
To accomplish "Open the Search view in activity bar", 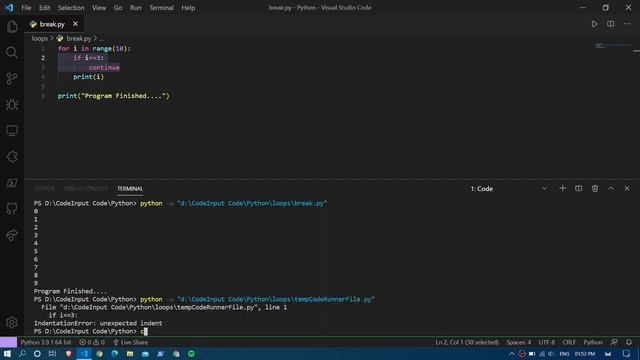I will tap(12, 53).
